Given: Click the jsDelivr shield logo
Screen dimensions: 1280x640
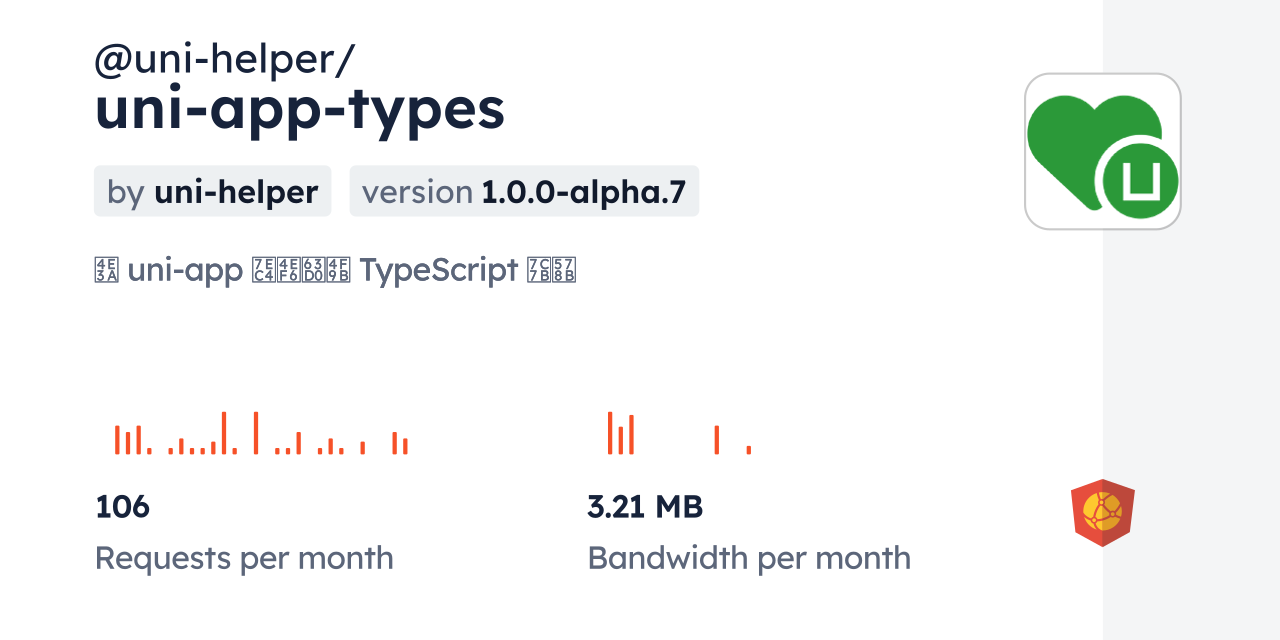Looking at the screenshot, I should point(1102,512).
